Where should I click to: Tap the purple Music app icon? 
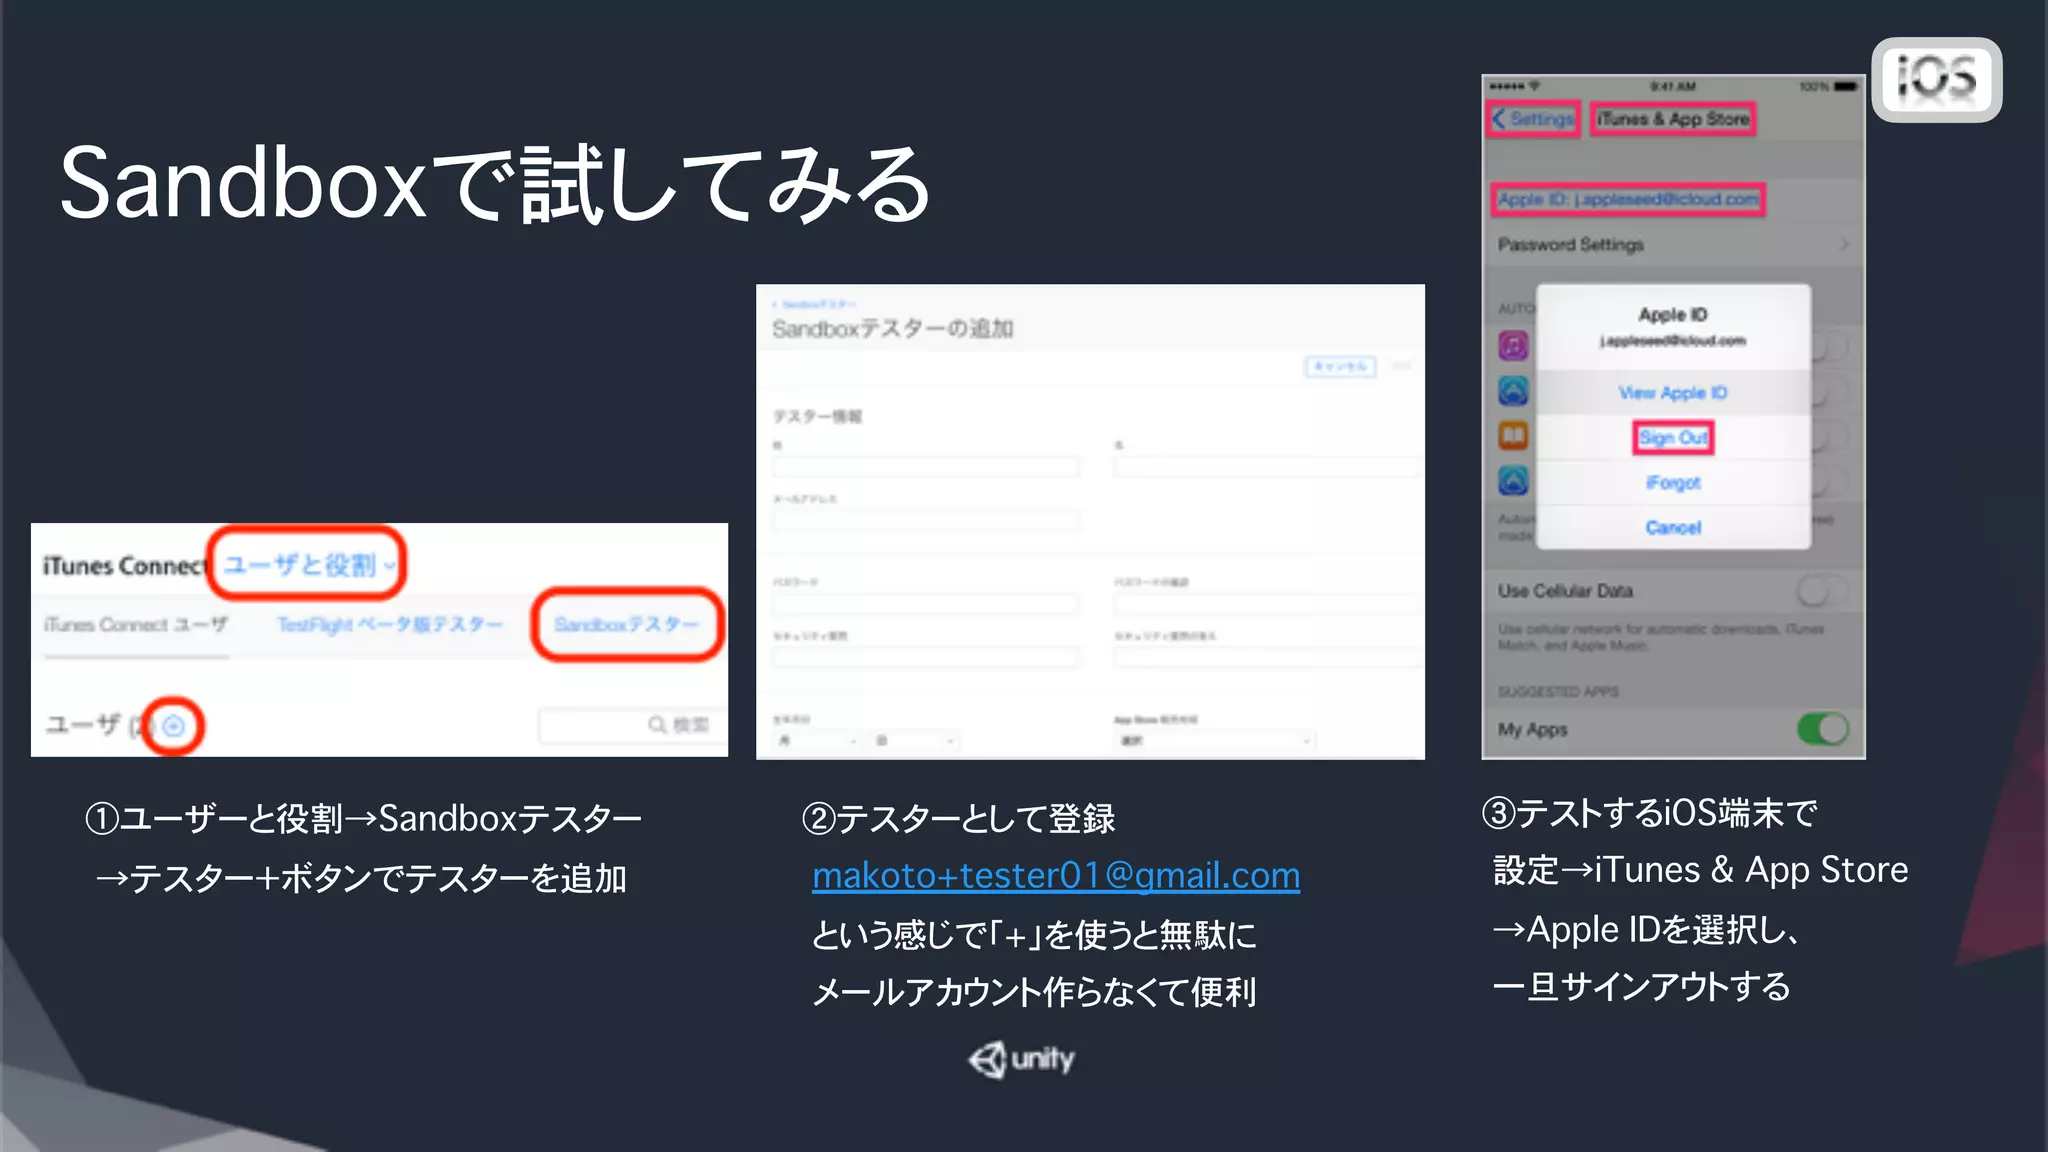pyautogui.click(x=1513, y=346)
